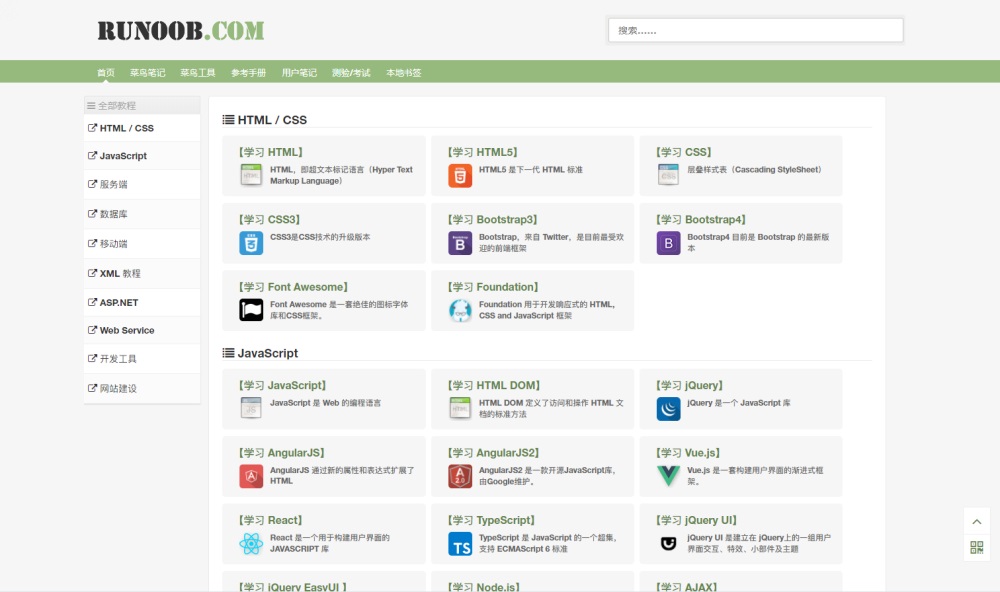
Task: Click the 'jQuery 是一个 JavaScript 库' description
Action: click(x=739, y=403)
